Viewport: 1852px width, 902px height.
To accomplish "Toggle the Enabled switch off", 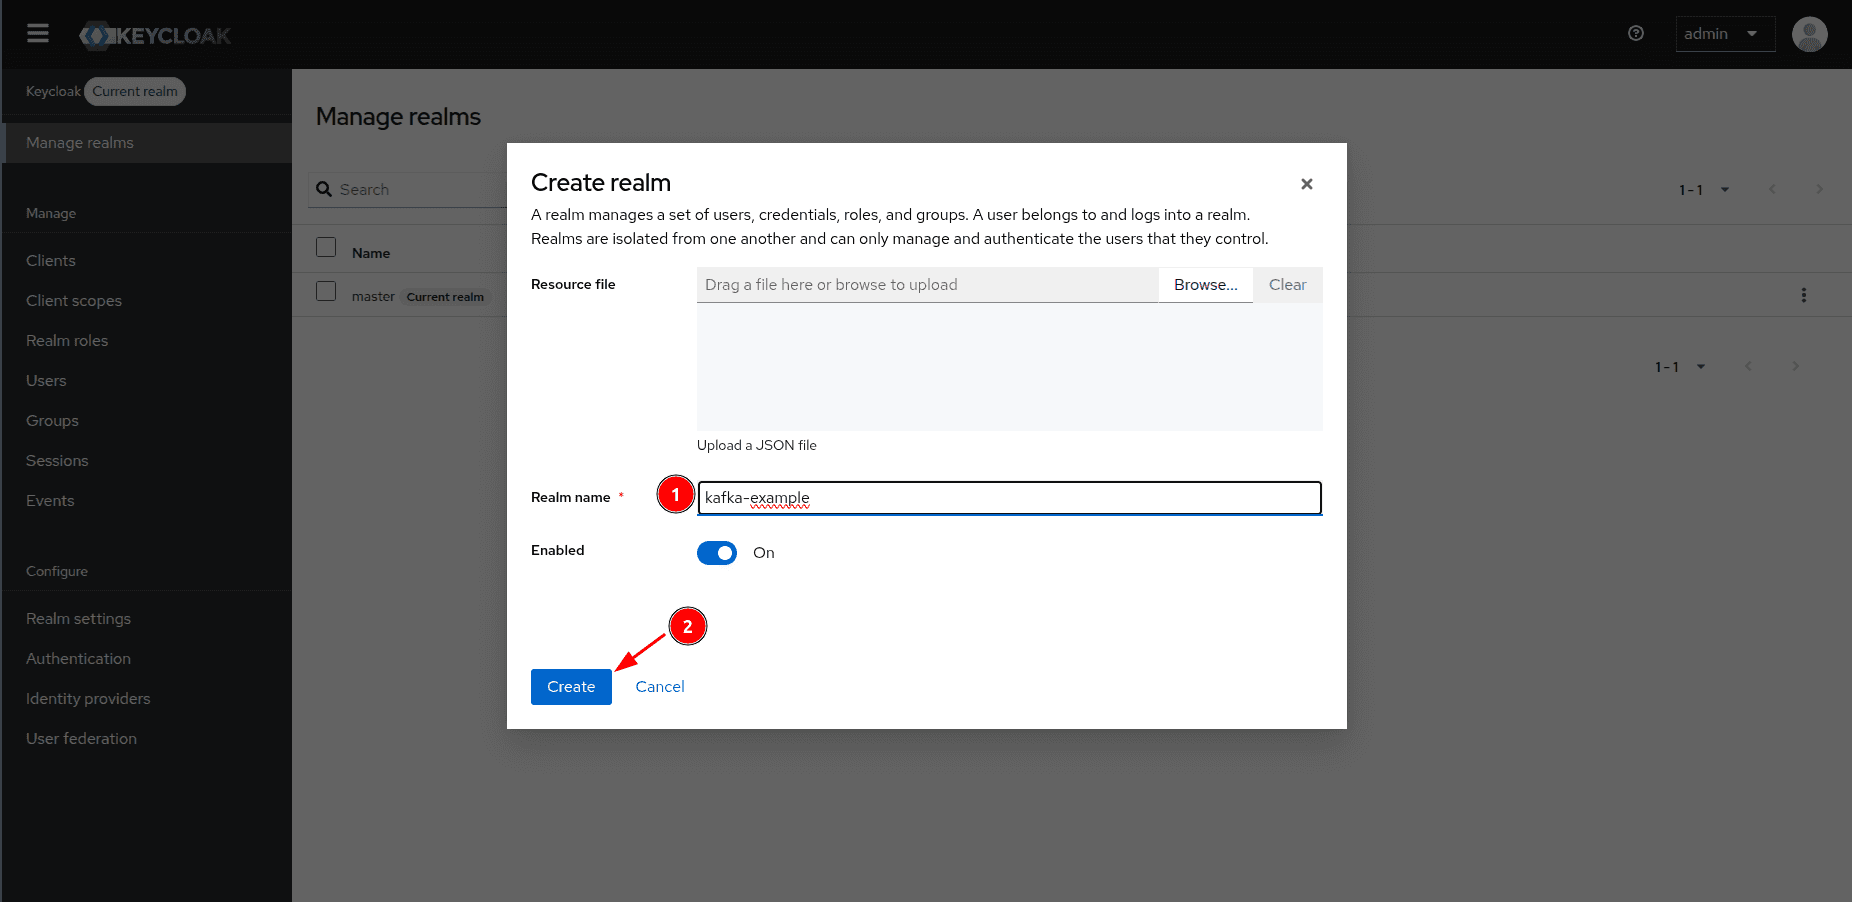I will 717,553.
